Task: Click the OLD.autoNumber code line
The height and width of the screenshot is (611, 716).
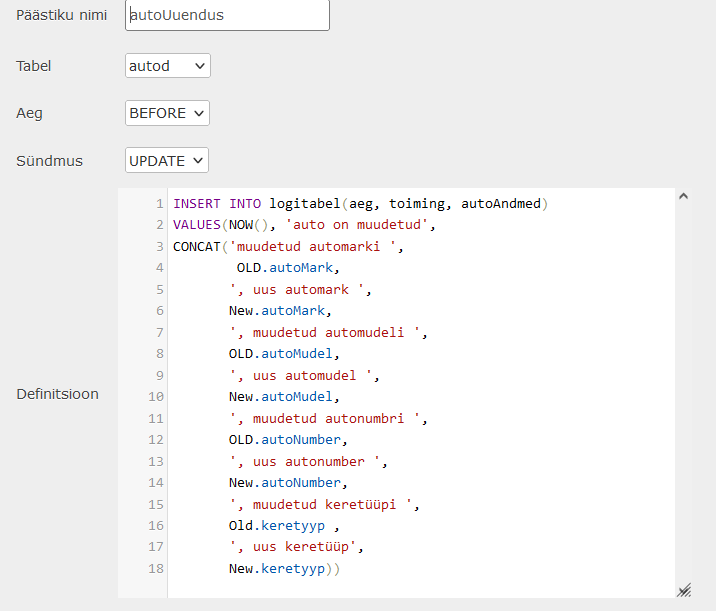Action: 288,440
